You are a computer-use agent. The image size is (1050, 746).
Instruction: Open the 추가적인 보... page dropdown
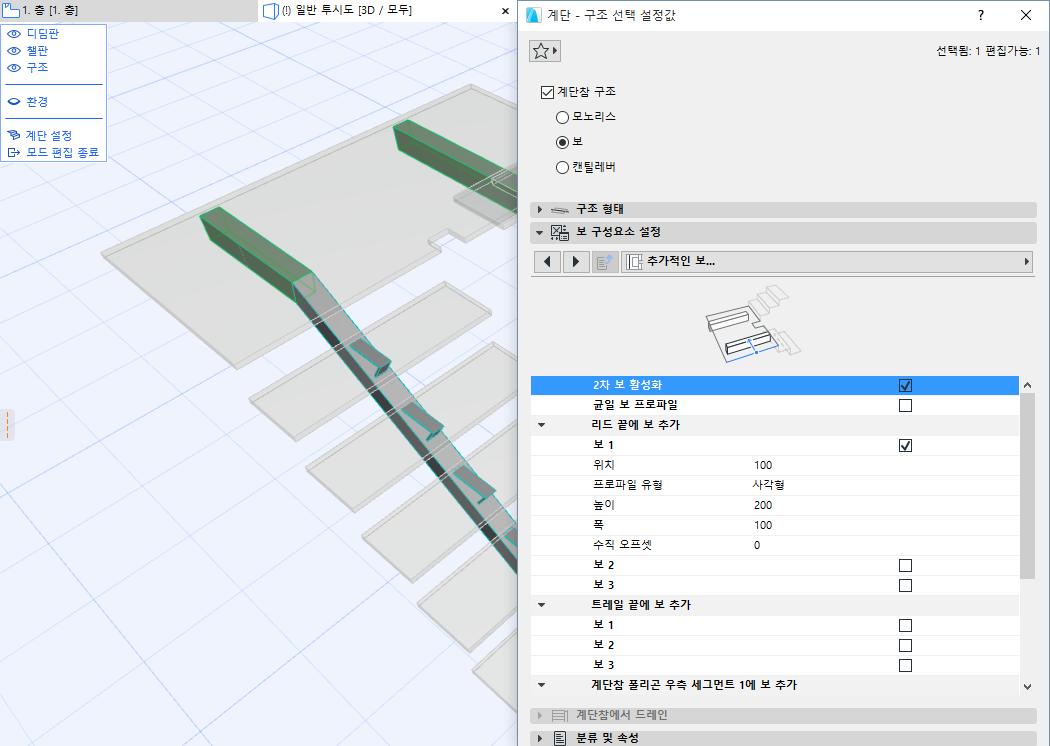826,262
